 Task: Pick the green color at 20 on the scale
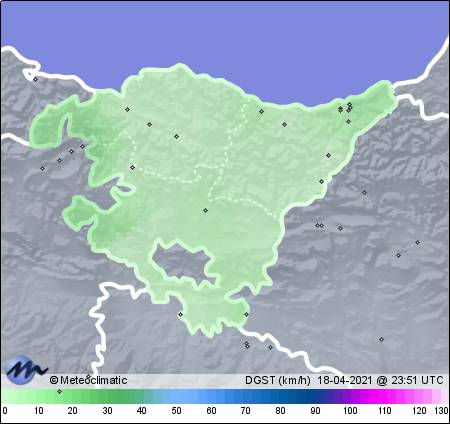[73, 397]
